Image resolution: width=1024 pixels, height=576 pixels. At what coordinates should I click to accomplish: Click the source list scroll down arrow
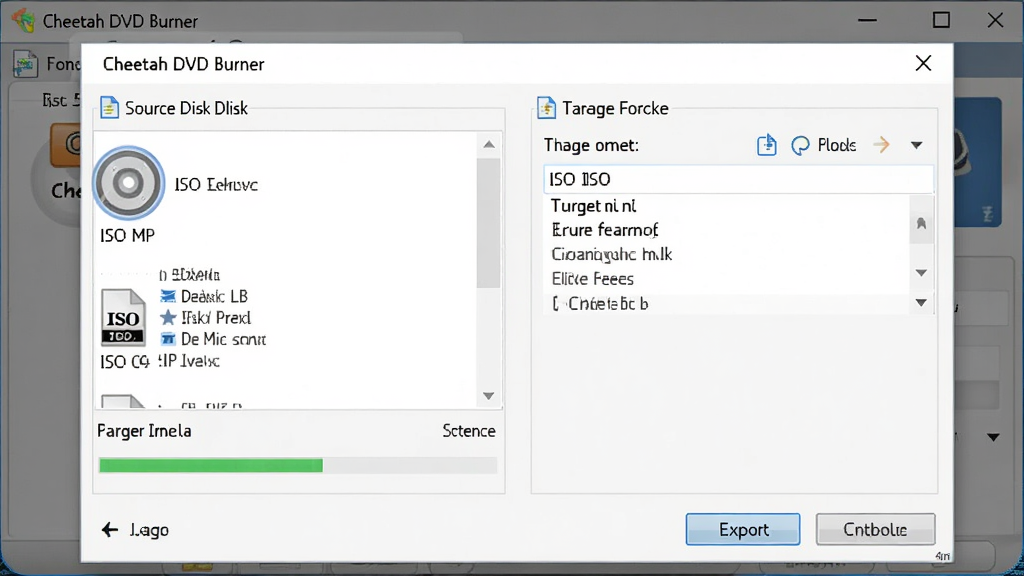pyautogui.click(x=488, y=396)
